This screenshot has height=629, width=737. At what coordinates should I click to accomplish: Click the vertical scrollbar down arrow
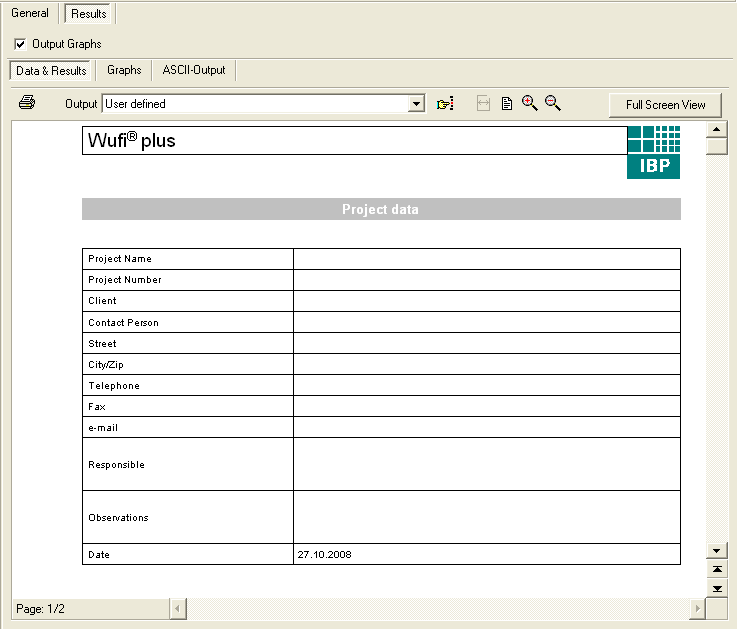tap(716, 550)
